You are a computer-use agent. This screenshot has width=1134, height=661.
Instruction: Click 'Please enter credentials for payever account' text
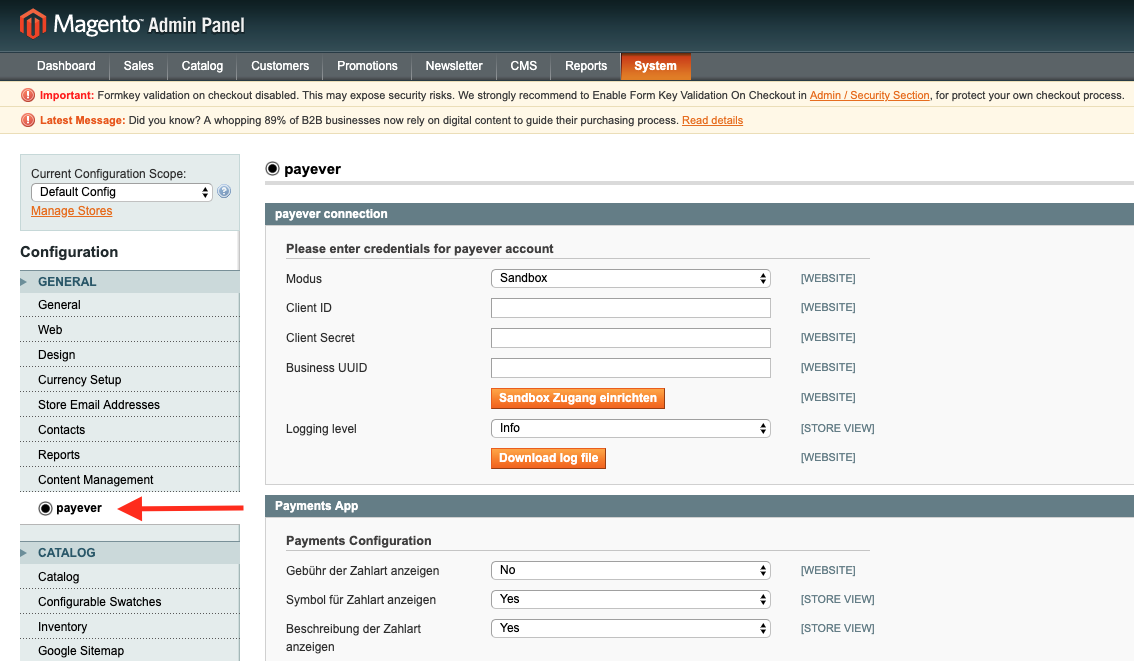coord(419,249)
